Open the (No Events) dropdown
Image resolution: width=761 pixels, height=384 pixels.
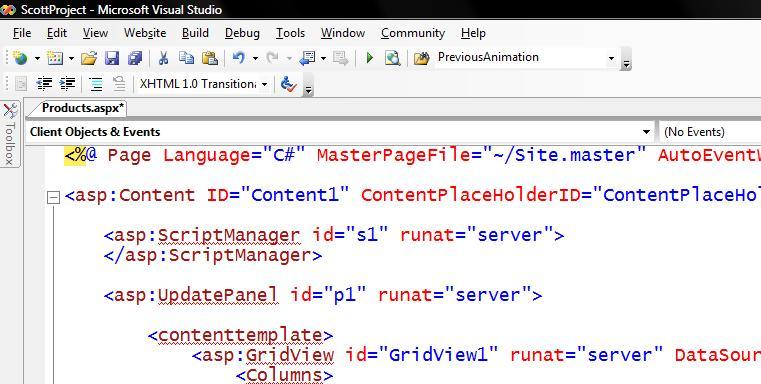click(710, 132)
